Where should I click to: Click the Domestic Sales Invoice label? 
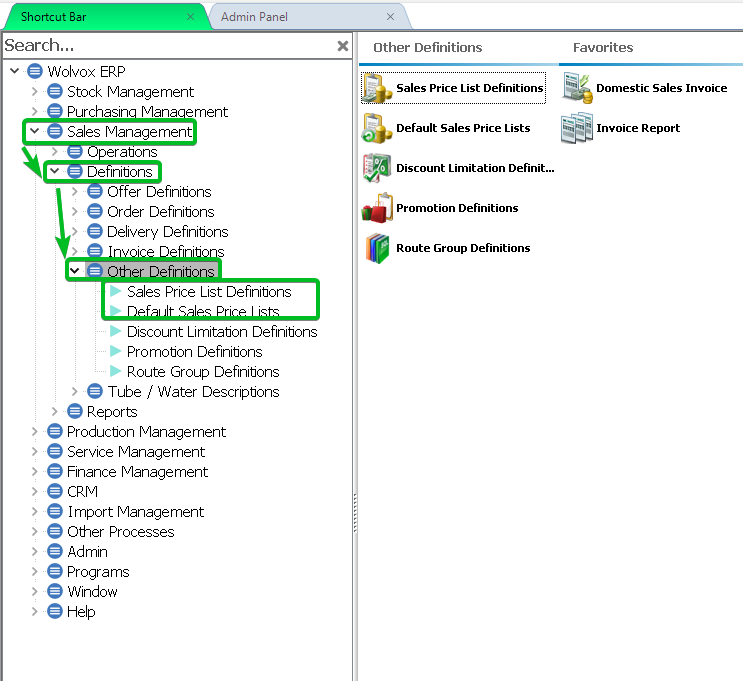pyautogui.click(x=661, y=88)
